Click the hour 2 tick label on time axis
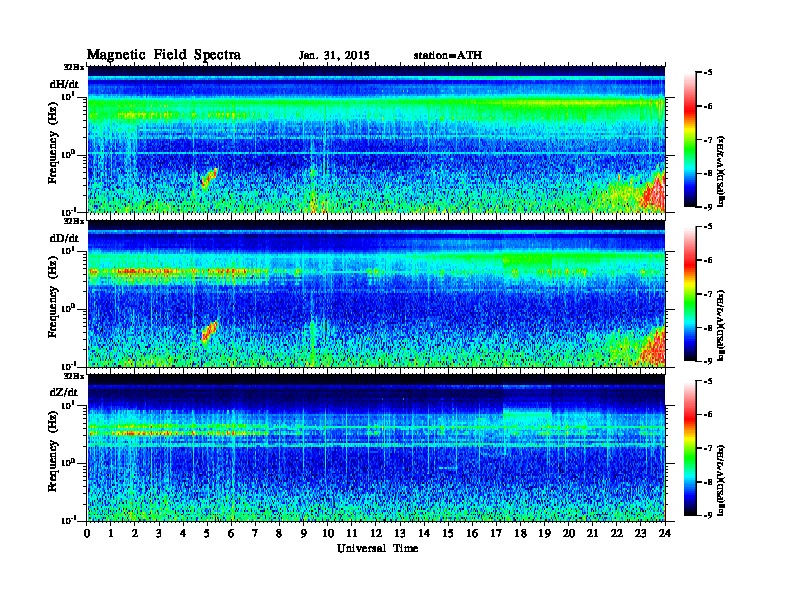This screenshot has width=792, height=612. point(135,533)
